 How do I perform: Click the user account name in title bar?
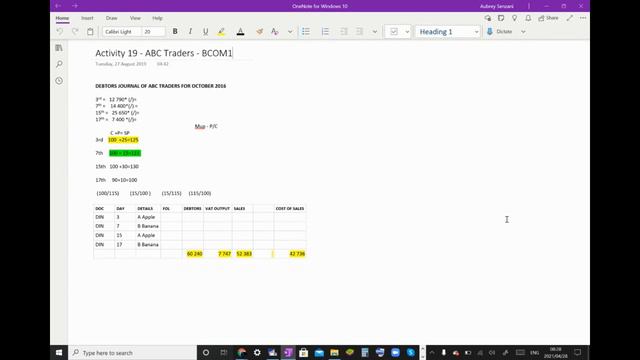click(497, 6)
